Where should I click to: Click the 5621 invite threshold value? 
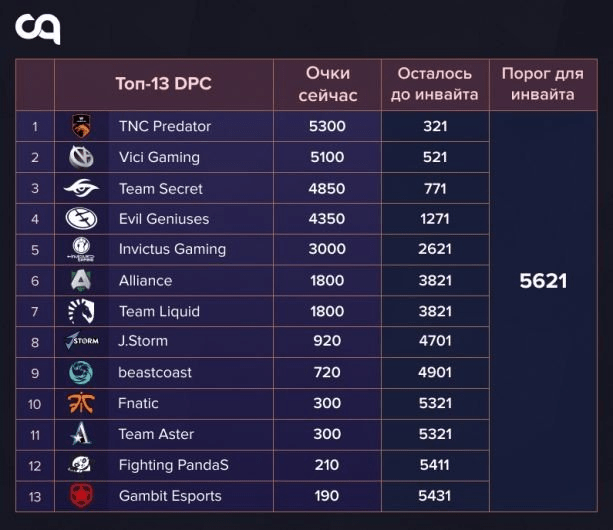click(x=543, y=281)
